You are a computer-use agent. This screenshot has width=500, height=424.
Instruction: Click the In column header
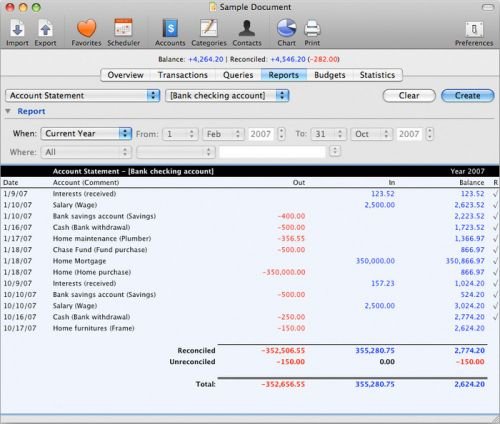[392, 182]
